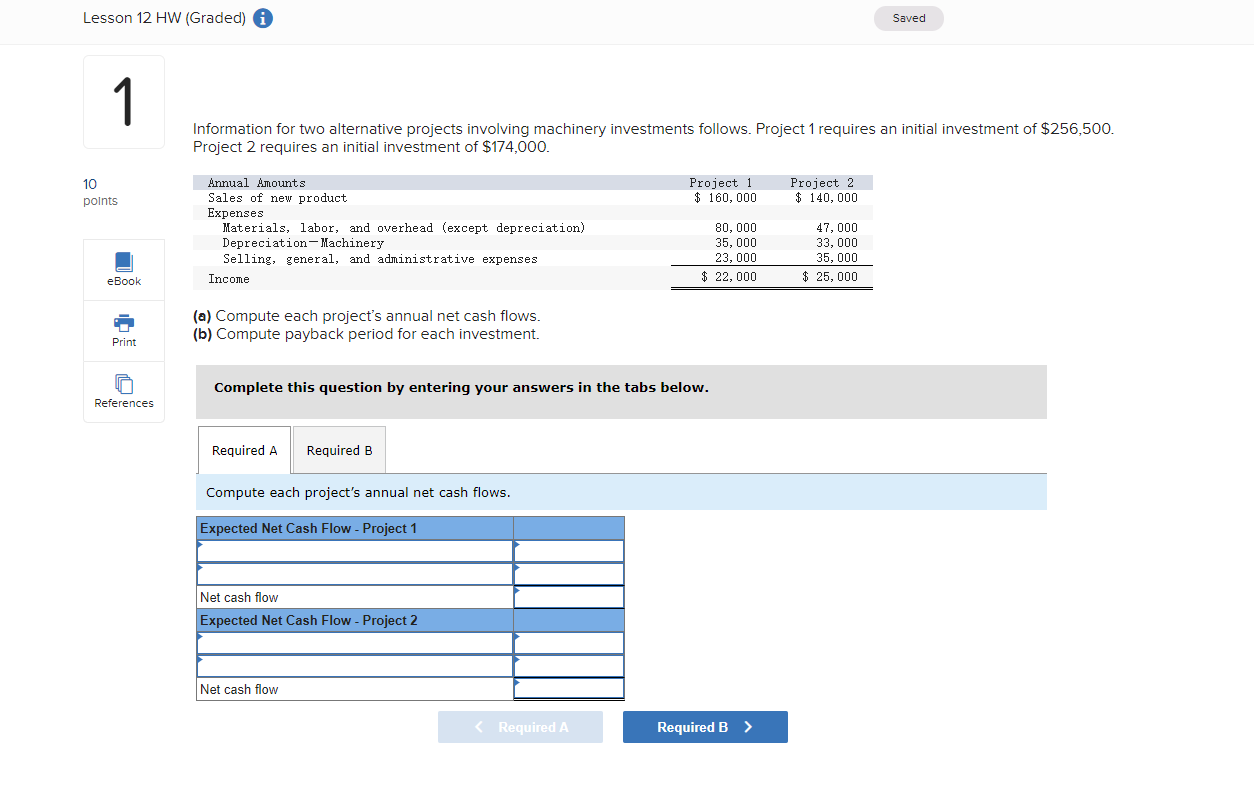Click the 'Project 1' column header

point(721,183)
